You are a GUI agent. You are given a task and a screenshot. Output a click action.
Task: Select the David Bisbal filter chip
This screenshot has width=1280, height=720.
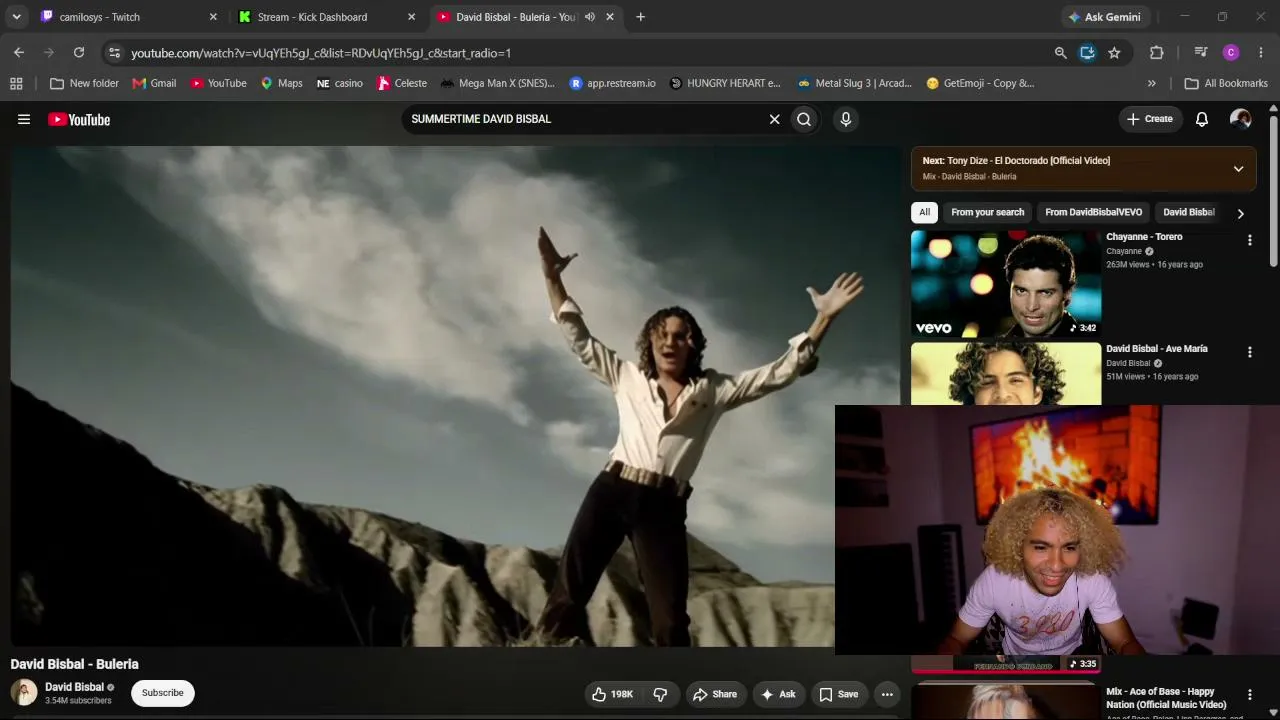click(1189, 212)
